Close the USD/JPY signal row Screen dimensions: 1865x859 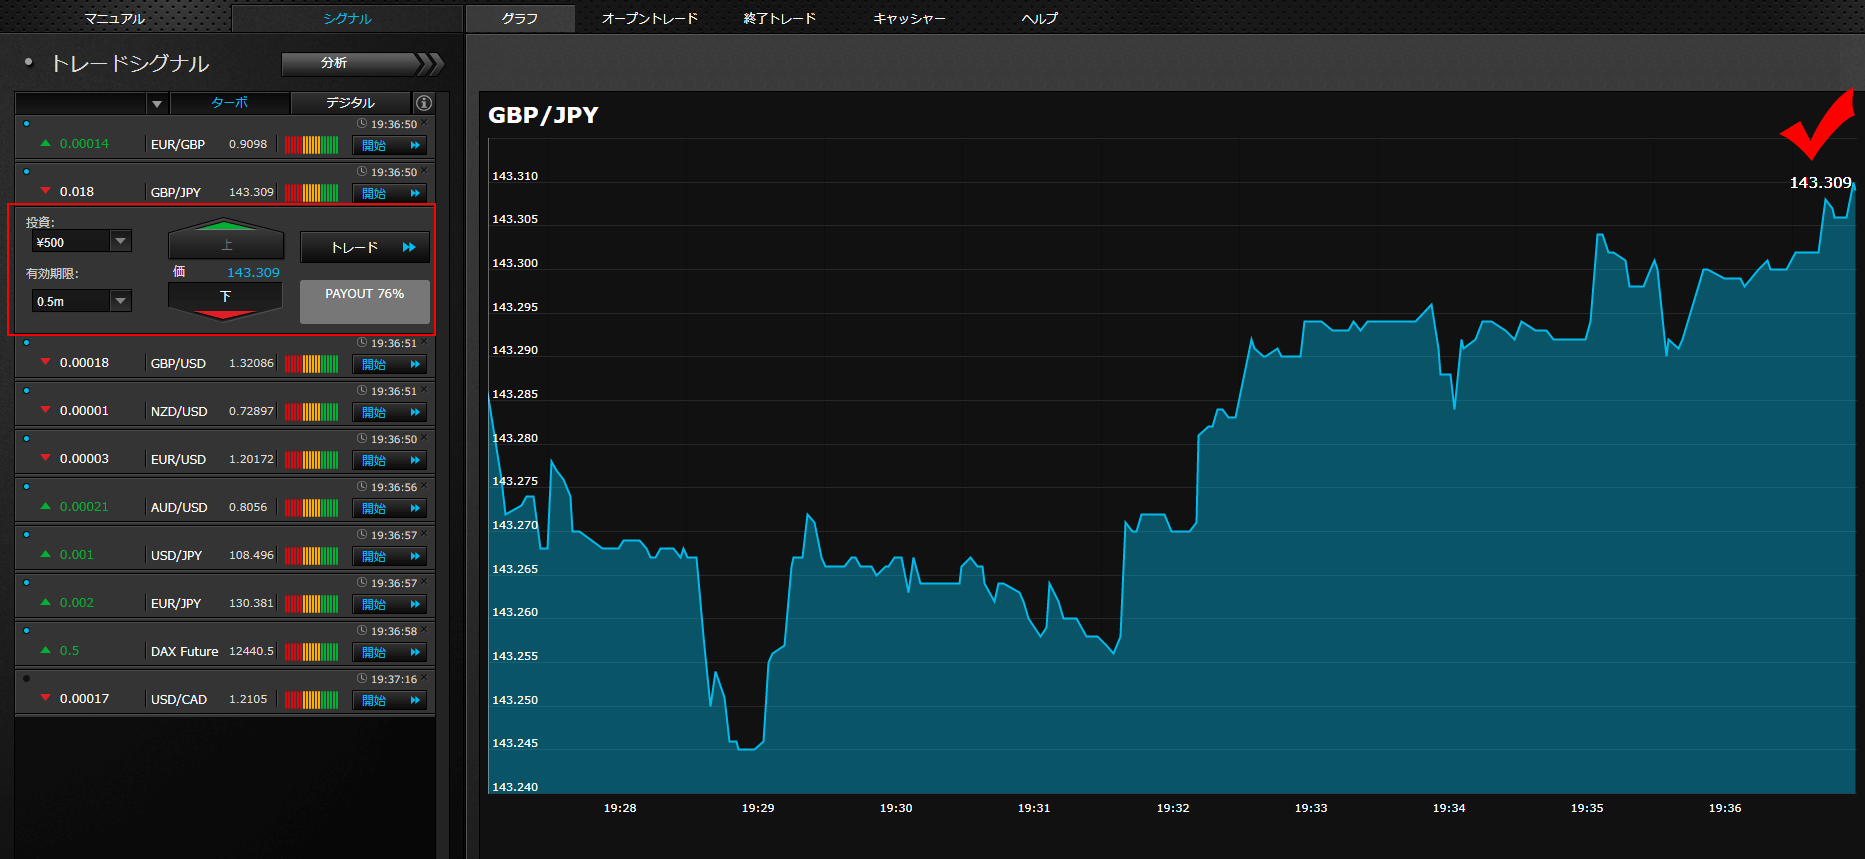coord(424,534)
